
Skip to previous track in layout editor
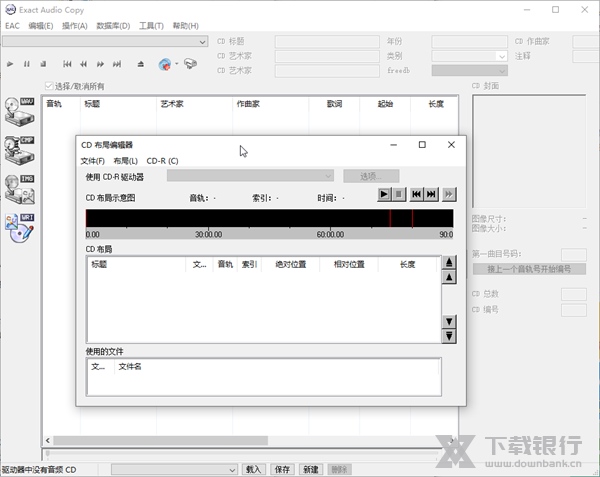point(416,195)
